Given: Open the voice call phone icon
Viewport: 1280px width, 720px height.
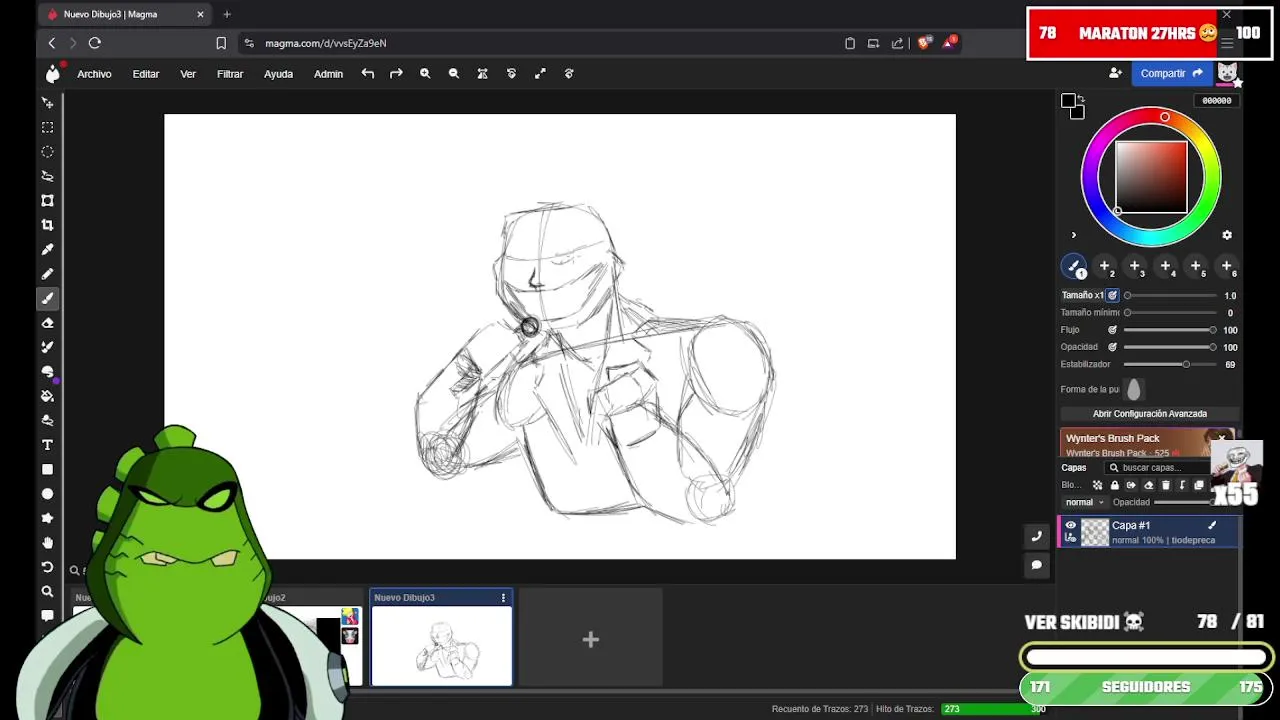Looking at the screenshot, I should pos(1037,536).
